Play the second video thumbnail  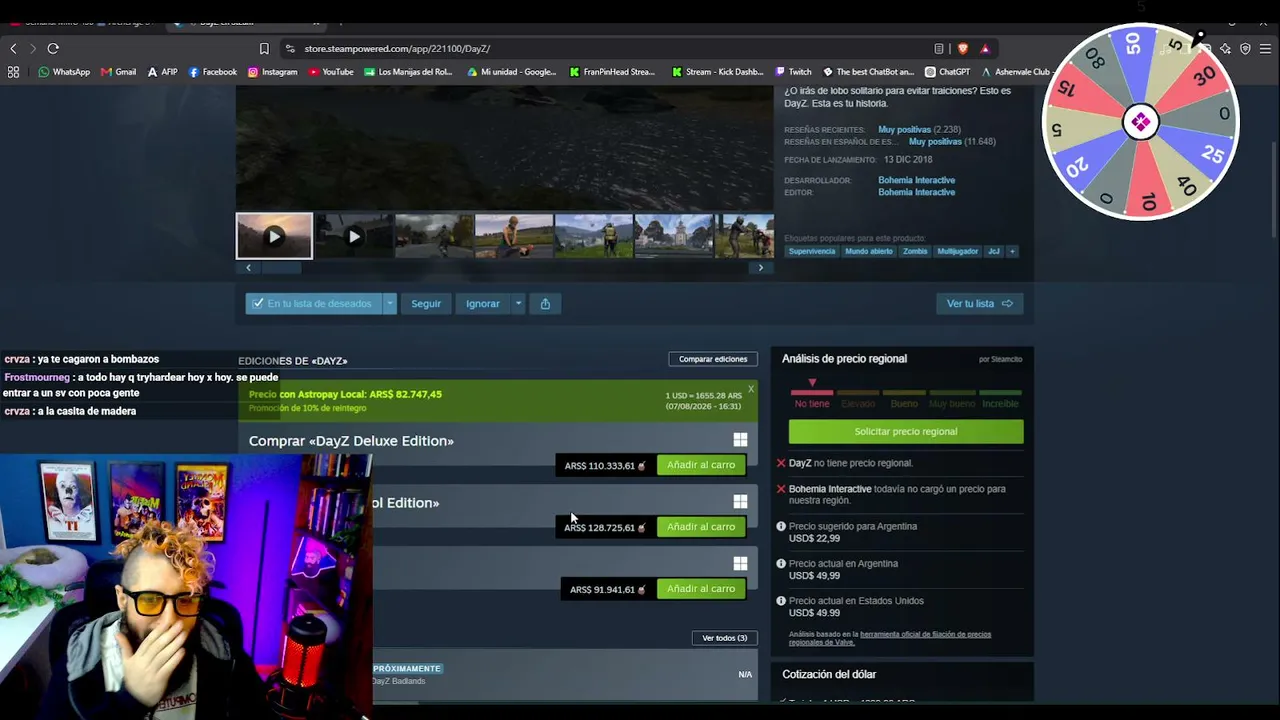tap(354, 237)
